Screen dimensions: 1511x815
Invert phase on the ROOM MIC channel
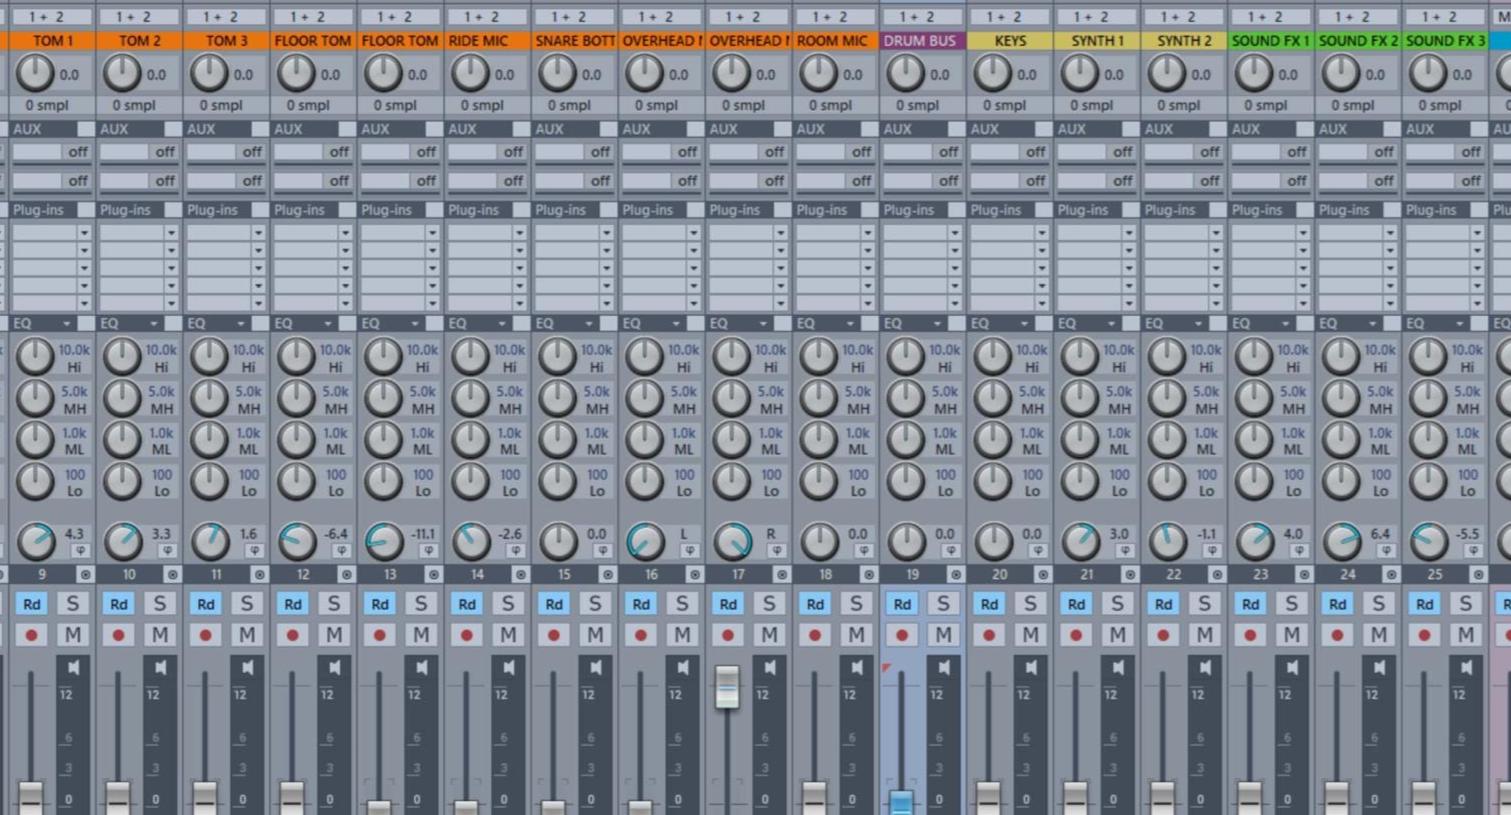click(864, 551)
